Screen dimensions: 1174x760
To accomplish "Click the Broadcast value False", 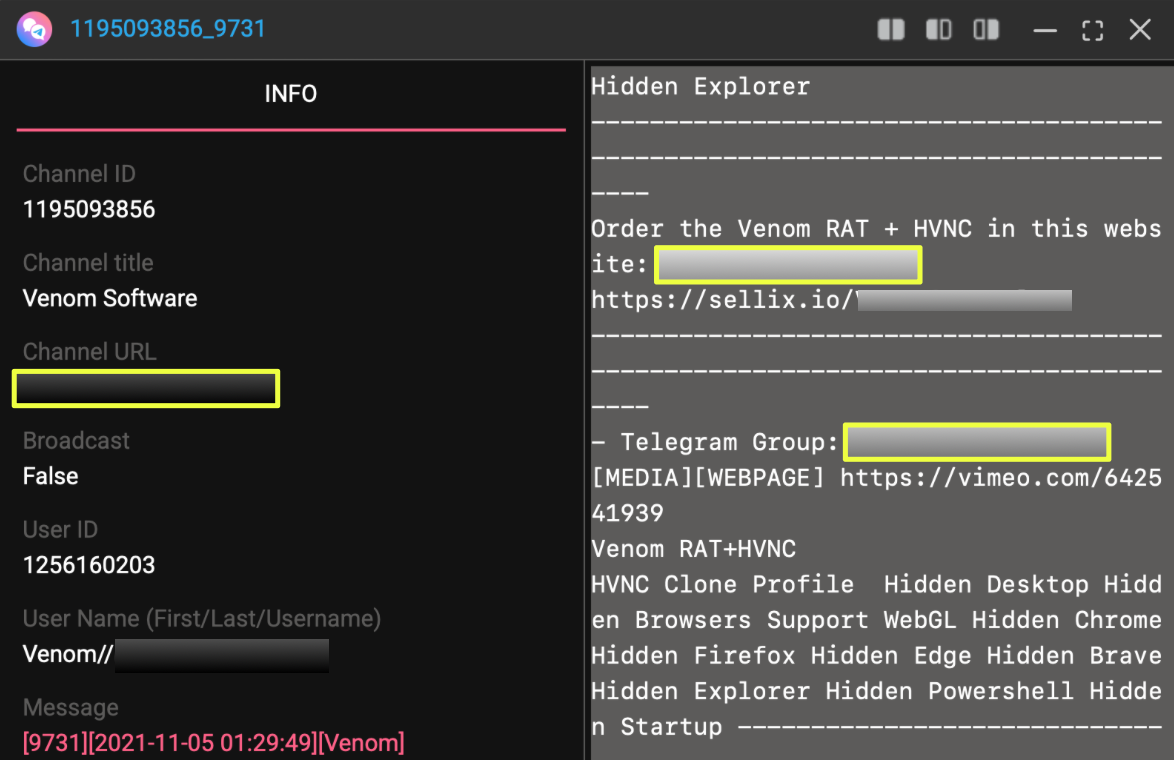I will (50, 476).
